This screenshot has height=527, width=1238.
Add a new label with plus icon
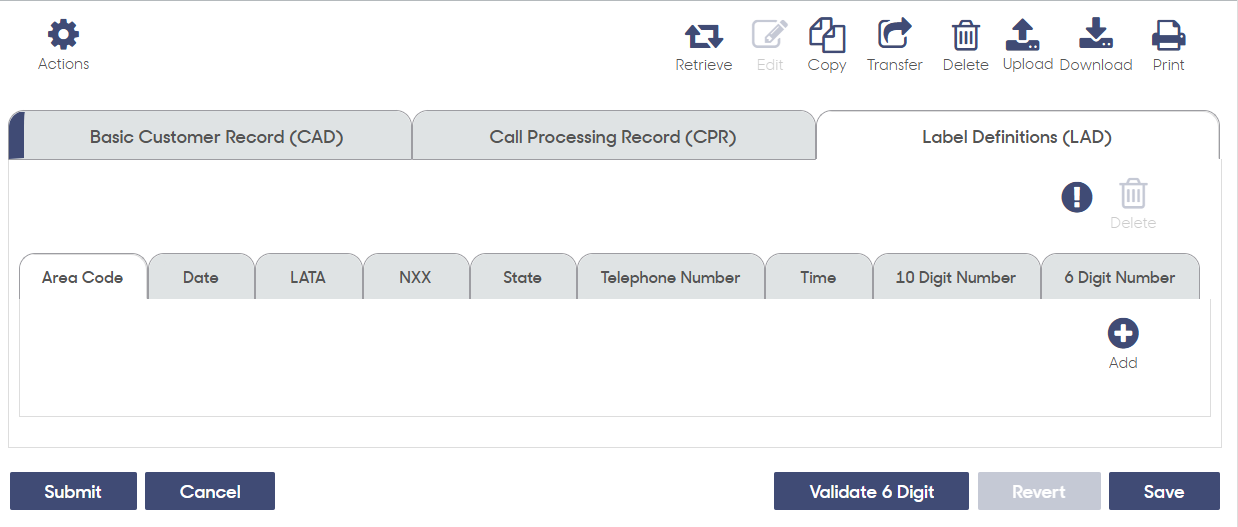pos(1123,334)
